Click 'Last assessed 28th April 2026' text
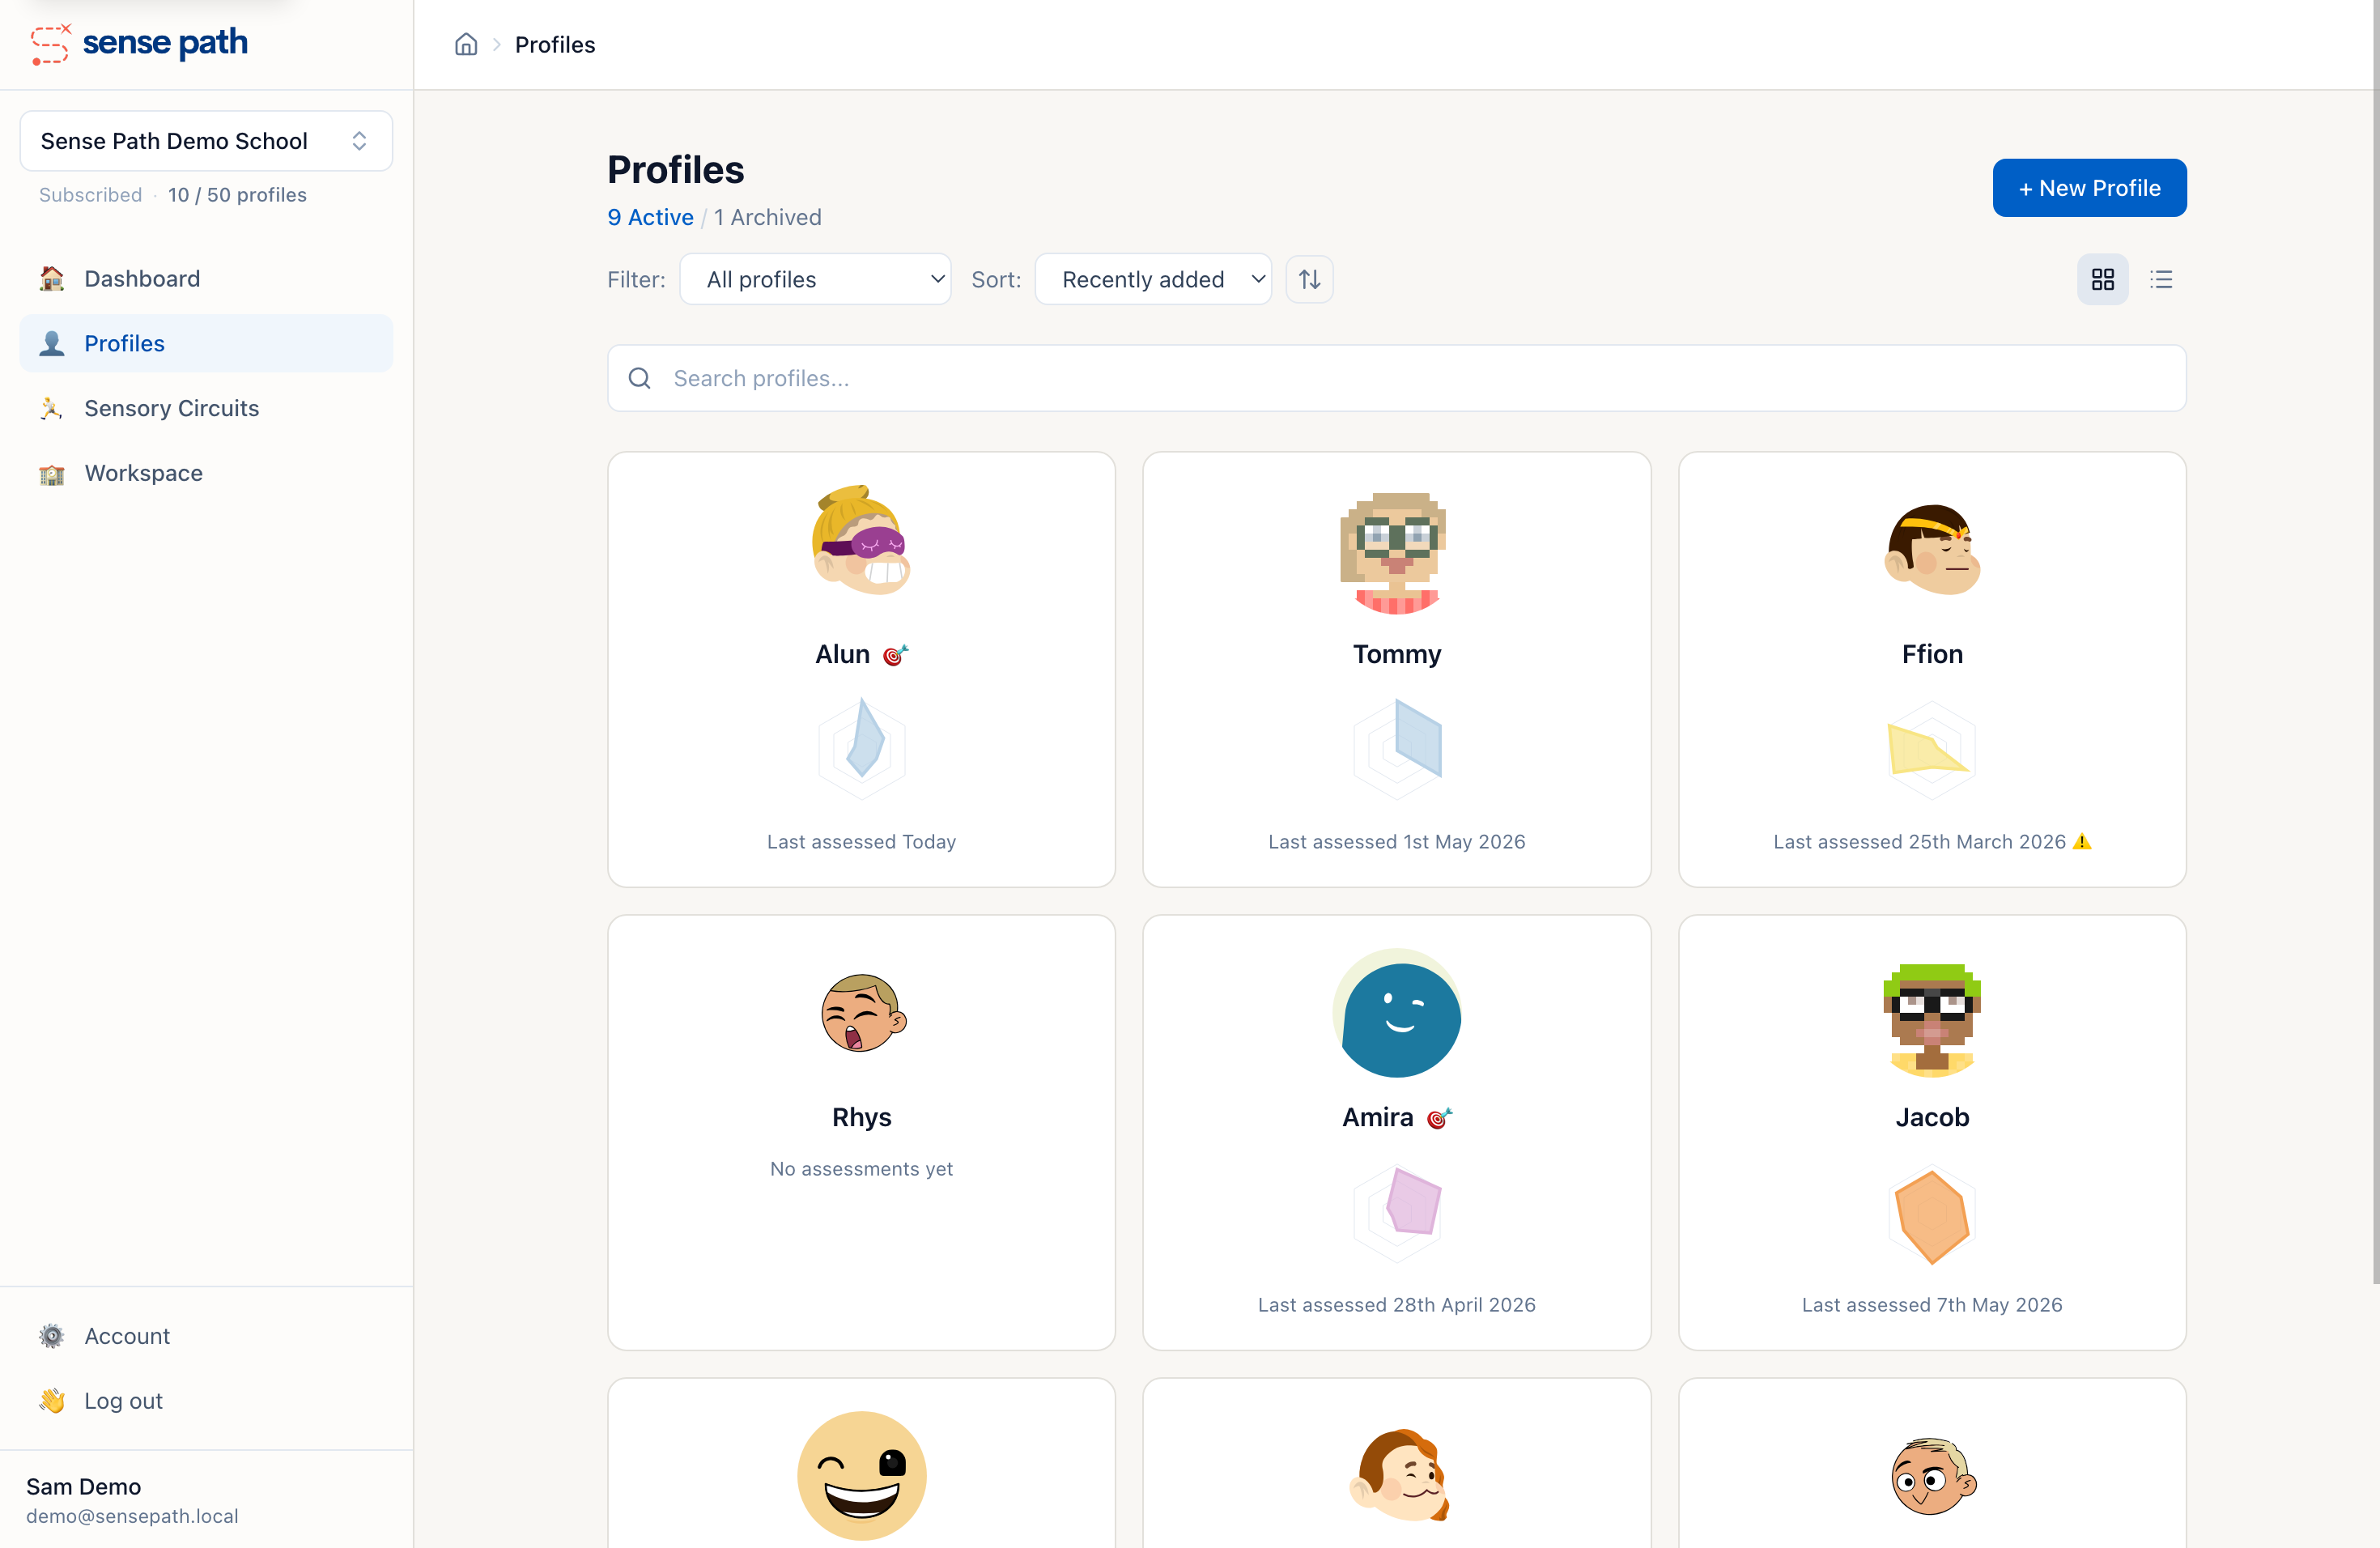 pyautogui.click(x=1396, y=1304)
